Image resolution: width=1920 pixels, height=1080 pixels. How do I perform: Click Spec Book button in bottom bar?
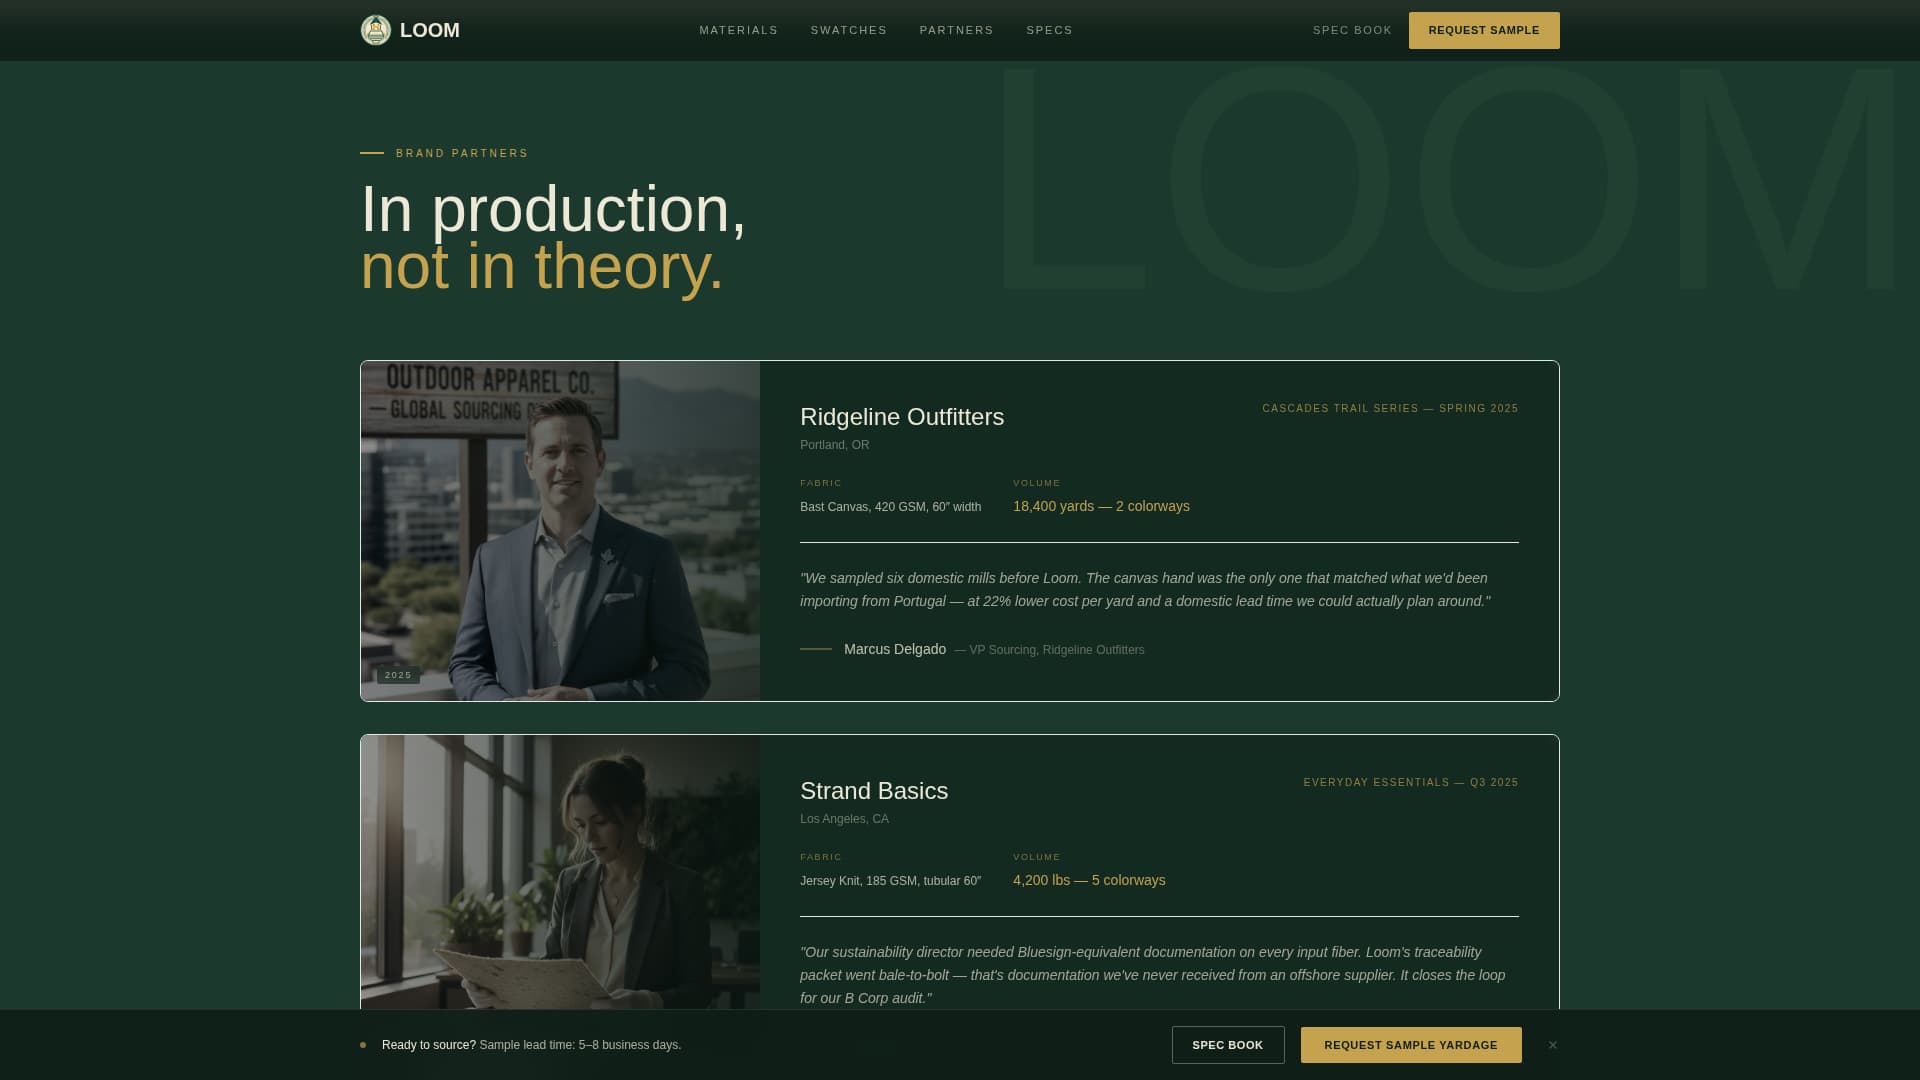[x=1227, y=1045]
